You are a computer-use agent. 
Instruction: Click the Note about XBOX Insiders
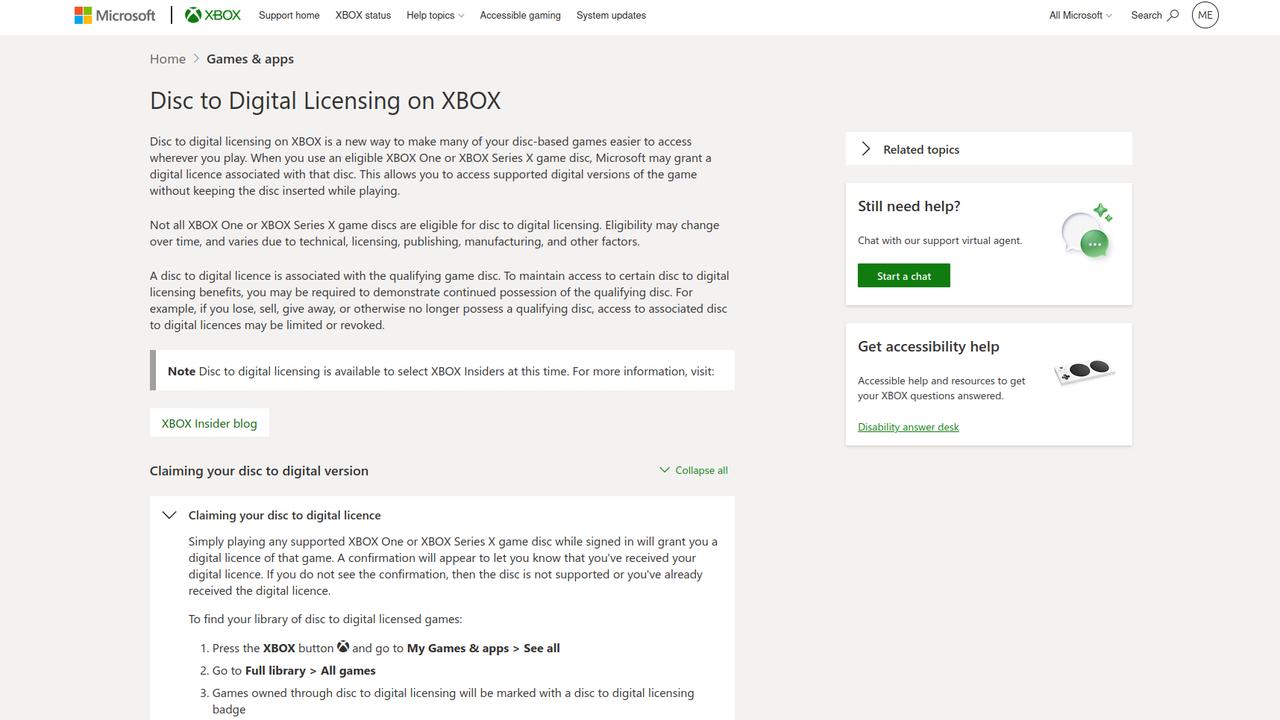point(442,370)
